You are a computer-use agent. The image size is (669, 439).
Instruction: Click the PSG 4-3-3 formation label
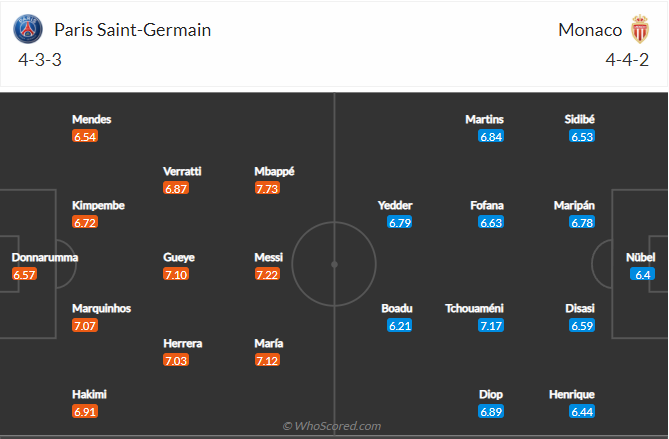coord(38,59)
